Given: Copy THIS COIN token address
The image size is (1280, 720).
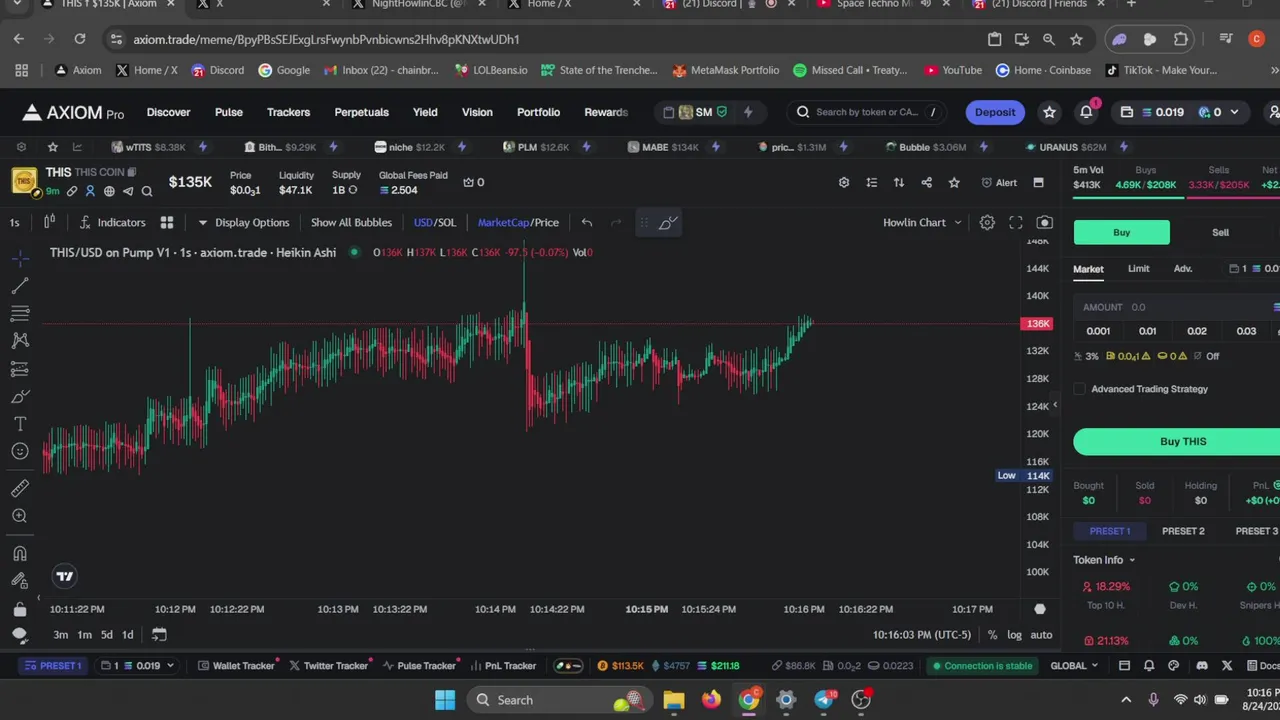Looking at the screenshot, I should coord(131,172).
